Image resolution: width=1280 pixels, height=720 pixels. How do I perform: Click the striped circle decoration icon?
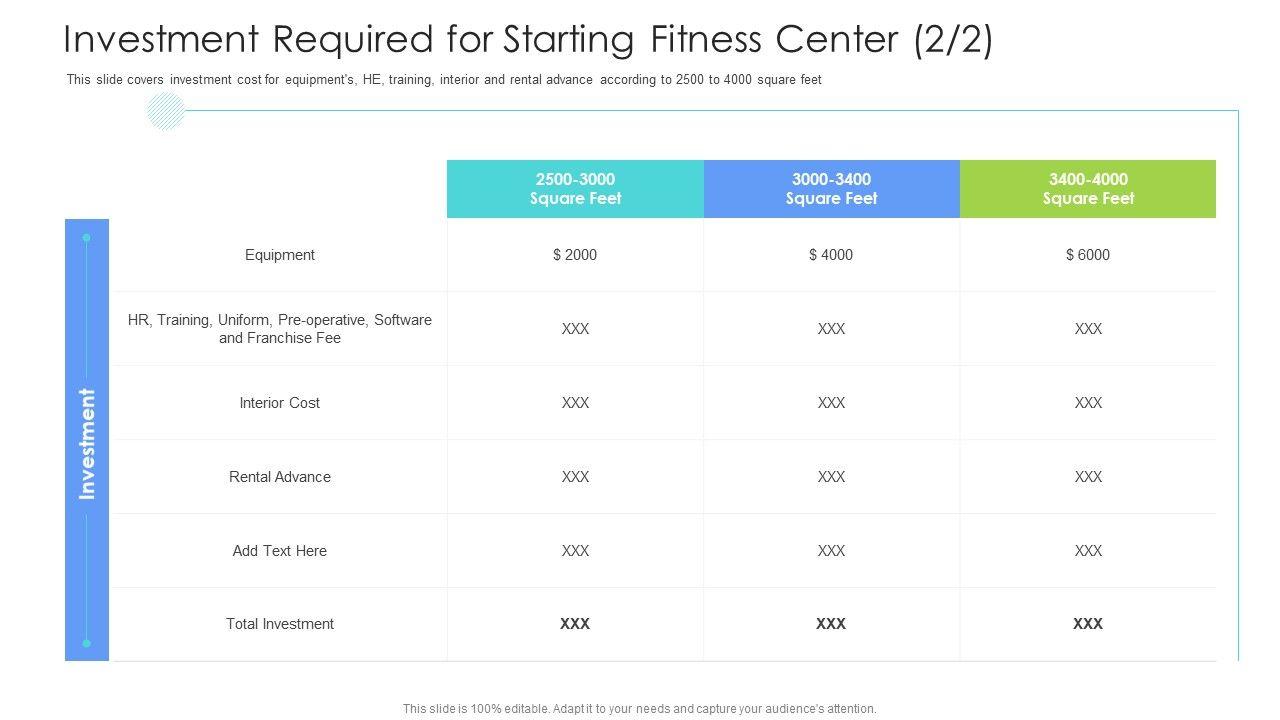click(x=165, y=110)
